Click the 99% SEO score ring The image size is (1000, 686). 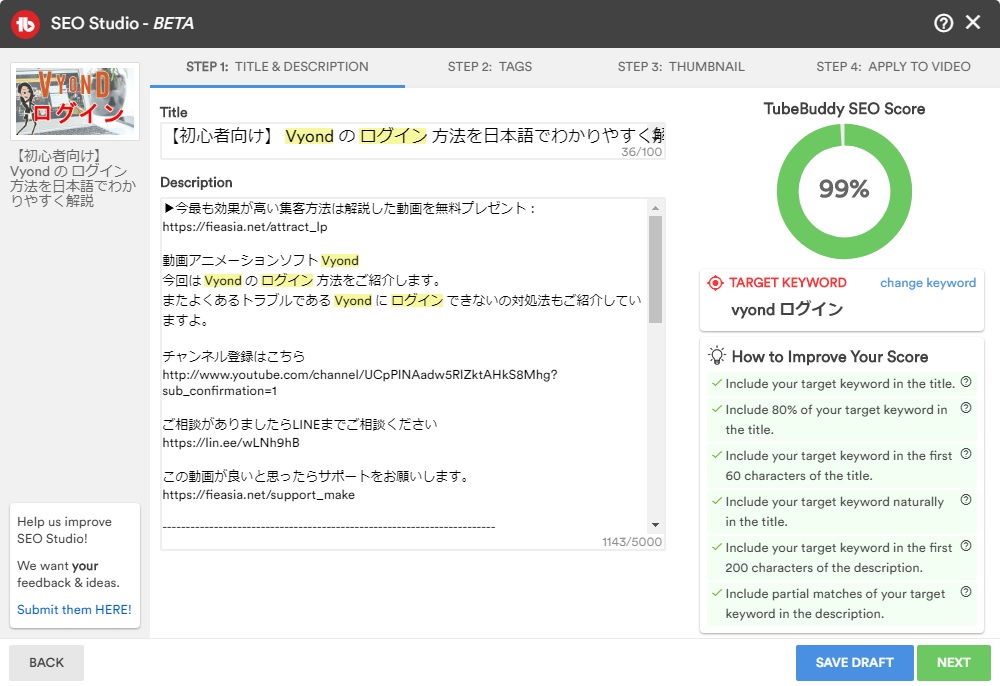pyautogui.click(x=844, y=191)
